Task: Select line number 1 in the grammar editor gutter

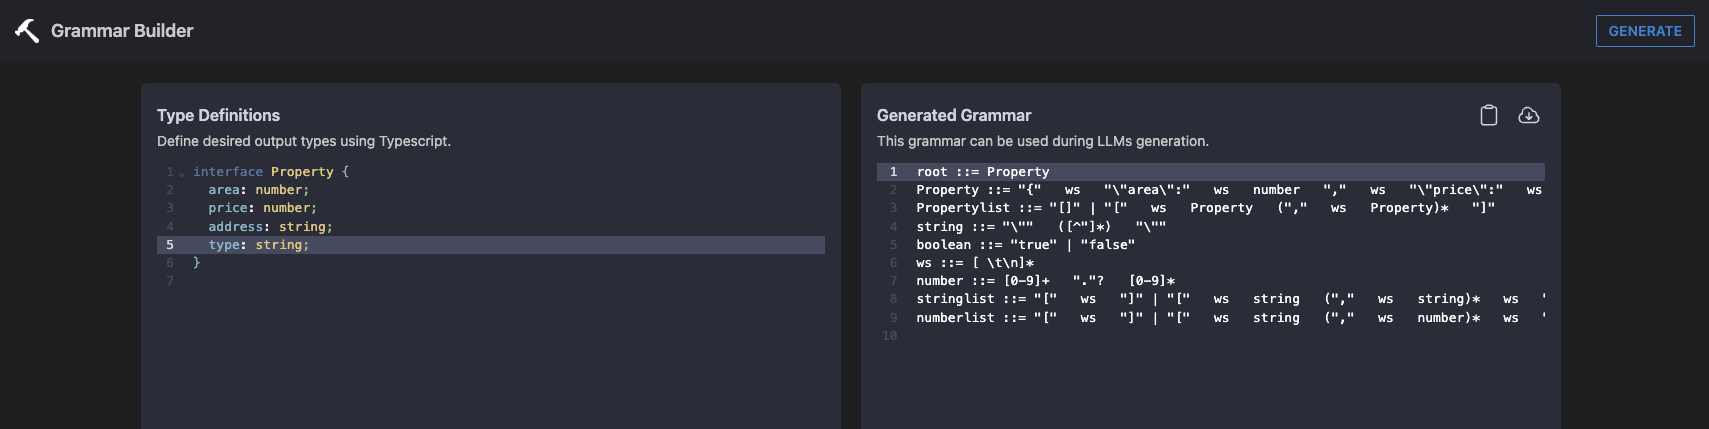Action: [893, 172]
